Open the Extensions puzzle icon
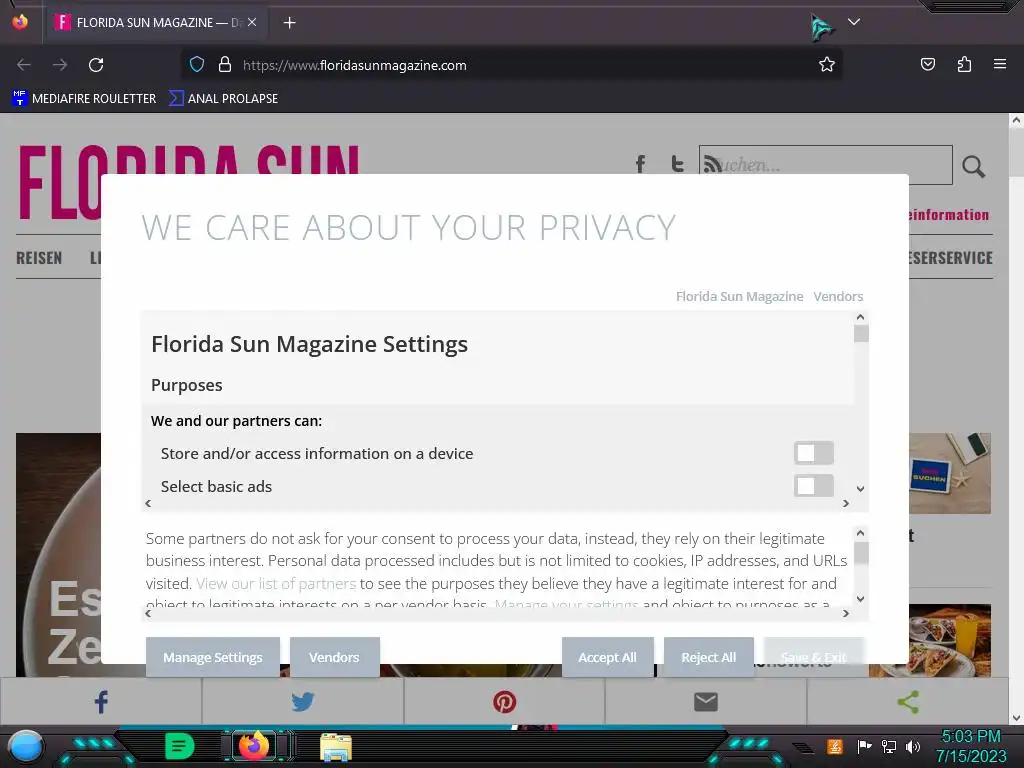 964,64
